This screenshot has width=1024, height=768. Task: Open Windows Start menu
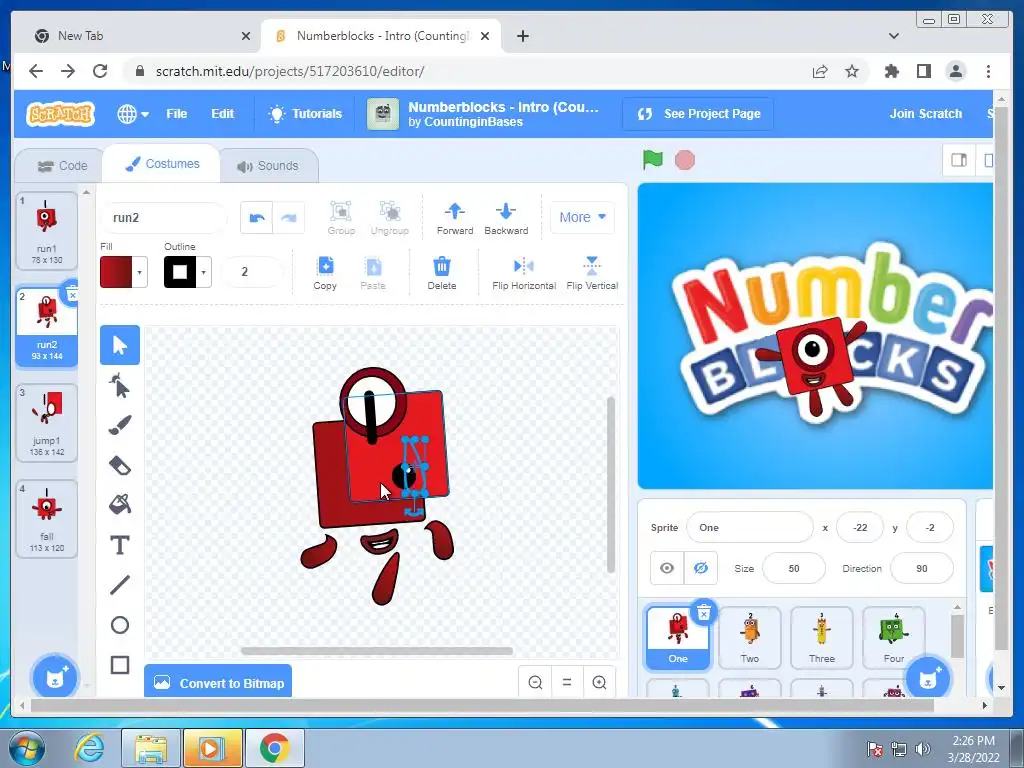tap(26, 748)
